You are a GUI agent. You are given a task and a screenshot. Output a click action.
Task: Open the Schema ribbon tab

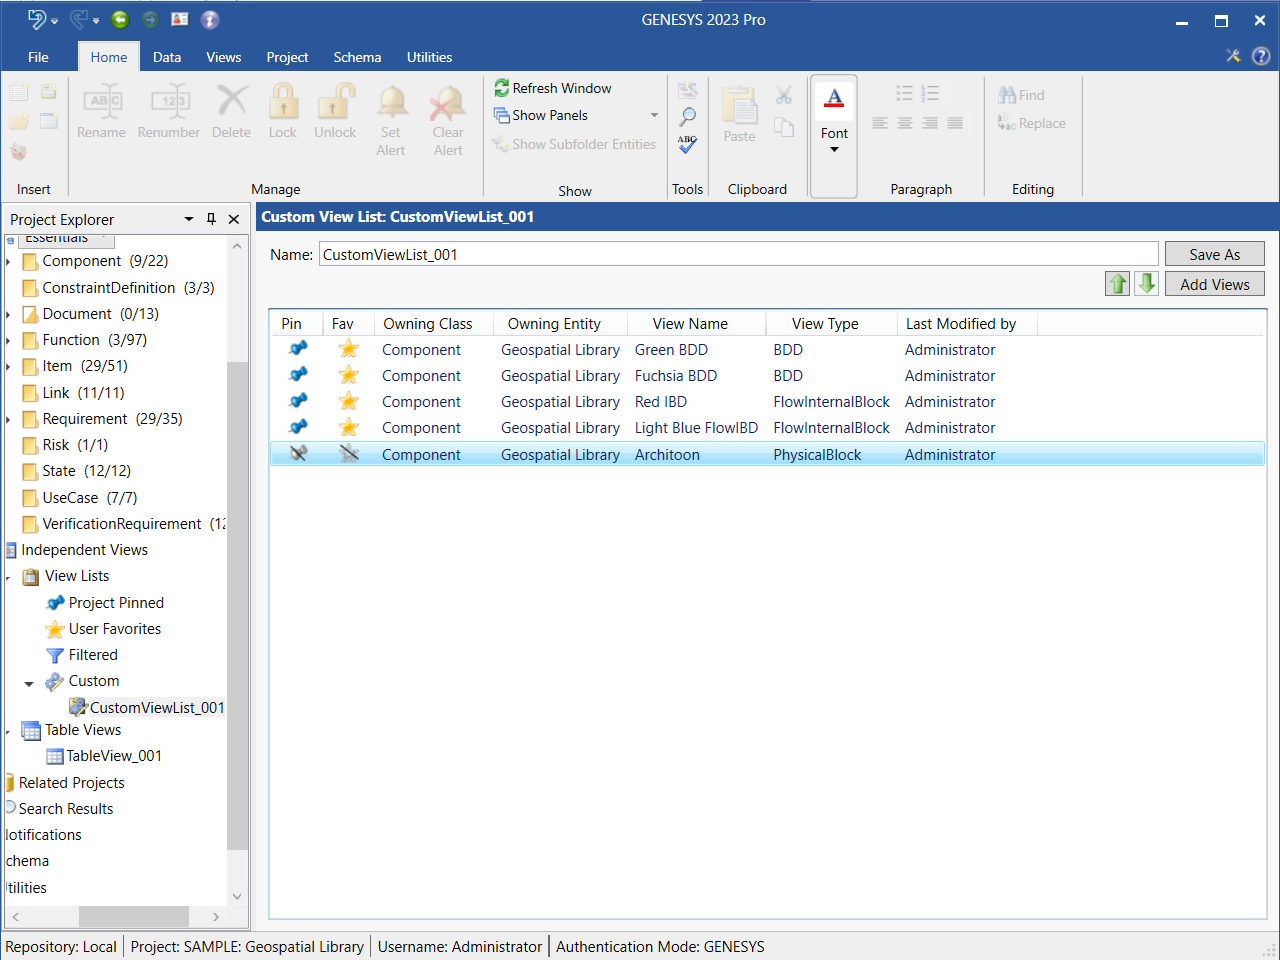click(x=357, y=57)
